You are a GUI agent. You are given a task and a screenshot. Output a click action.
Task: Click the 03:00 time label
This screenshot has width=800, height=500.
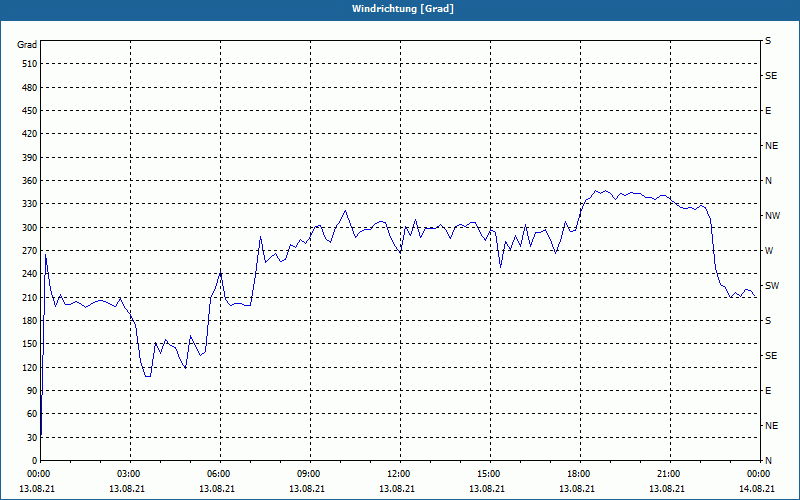click(131, 474)
